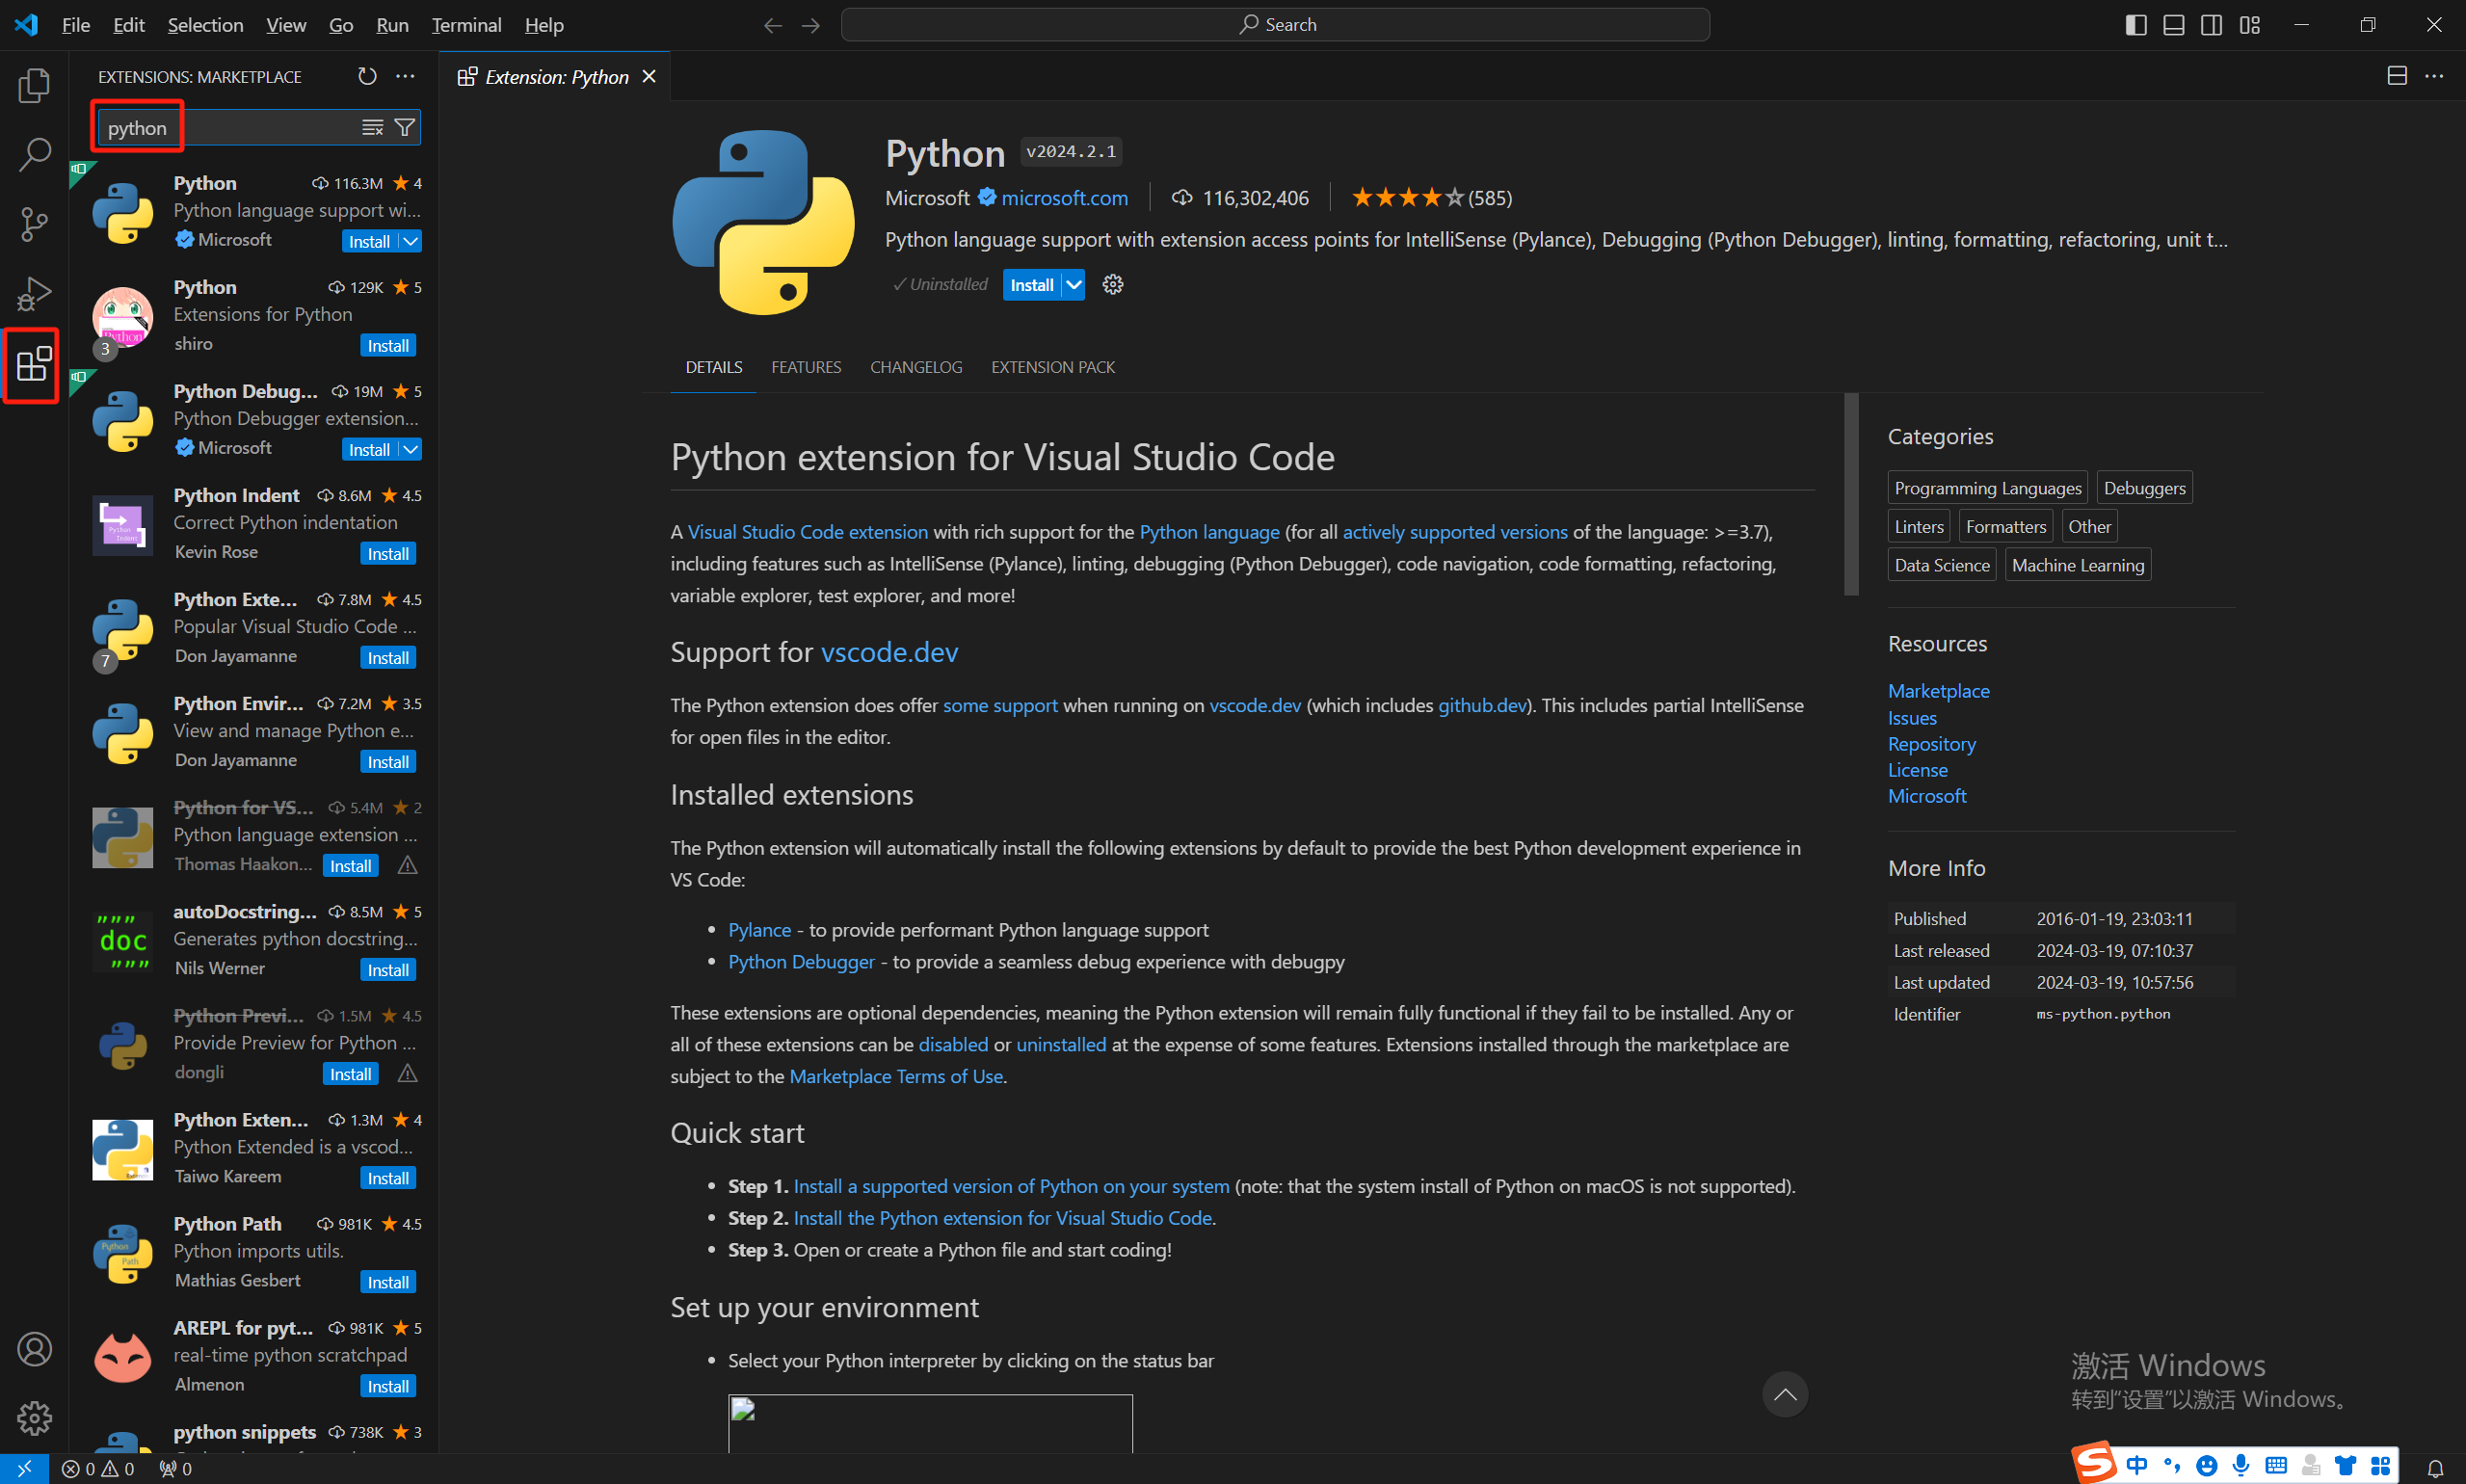Open vscode.dev heading link
2466x1484 pixels.
click(x=889, y=652)
